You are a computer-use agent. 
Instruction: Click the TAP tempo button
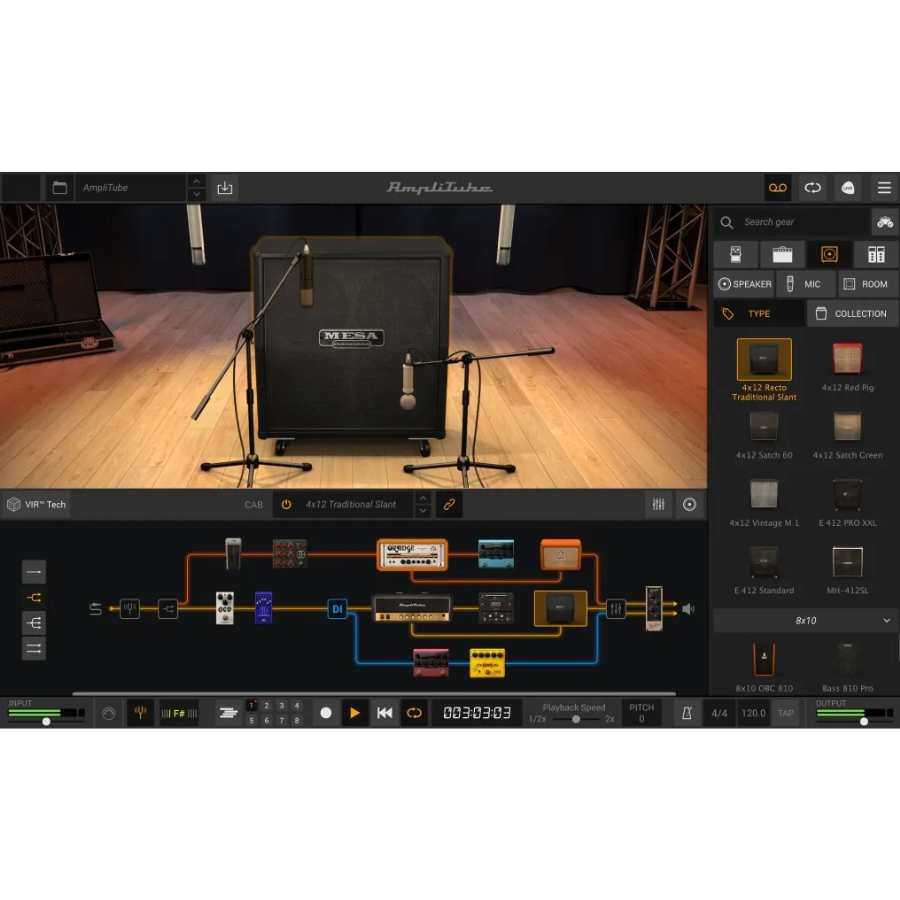(x=786, y=713)
